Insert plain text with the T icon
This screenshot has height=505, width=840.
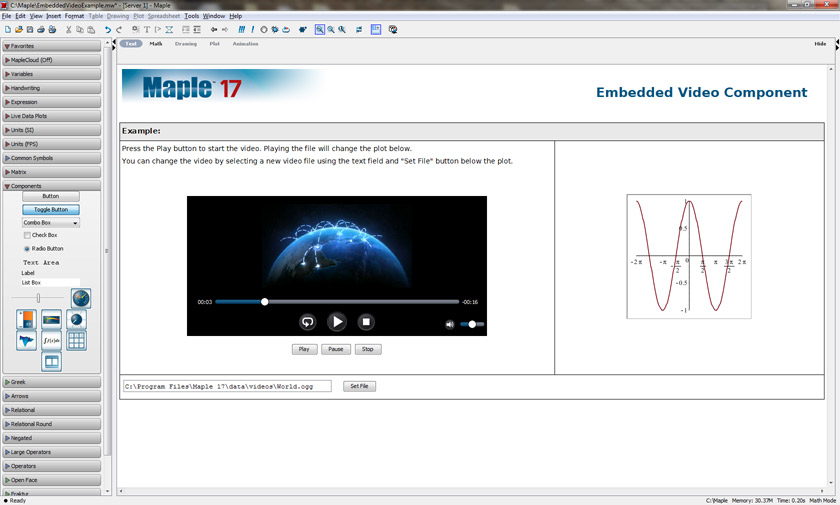(x=146, y=29)
